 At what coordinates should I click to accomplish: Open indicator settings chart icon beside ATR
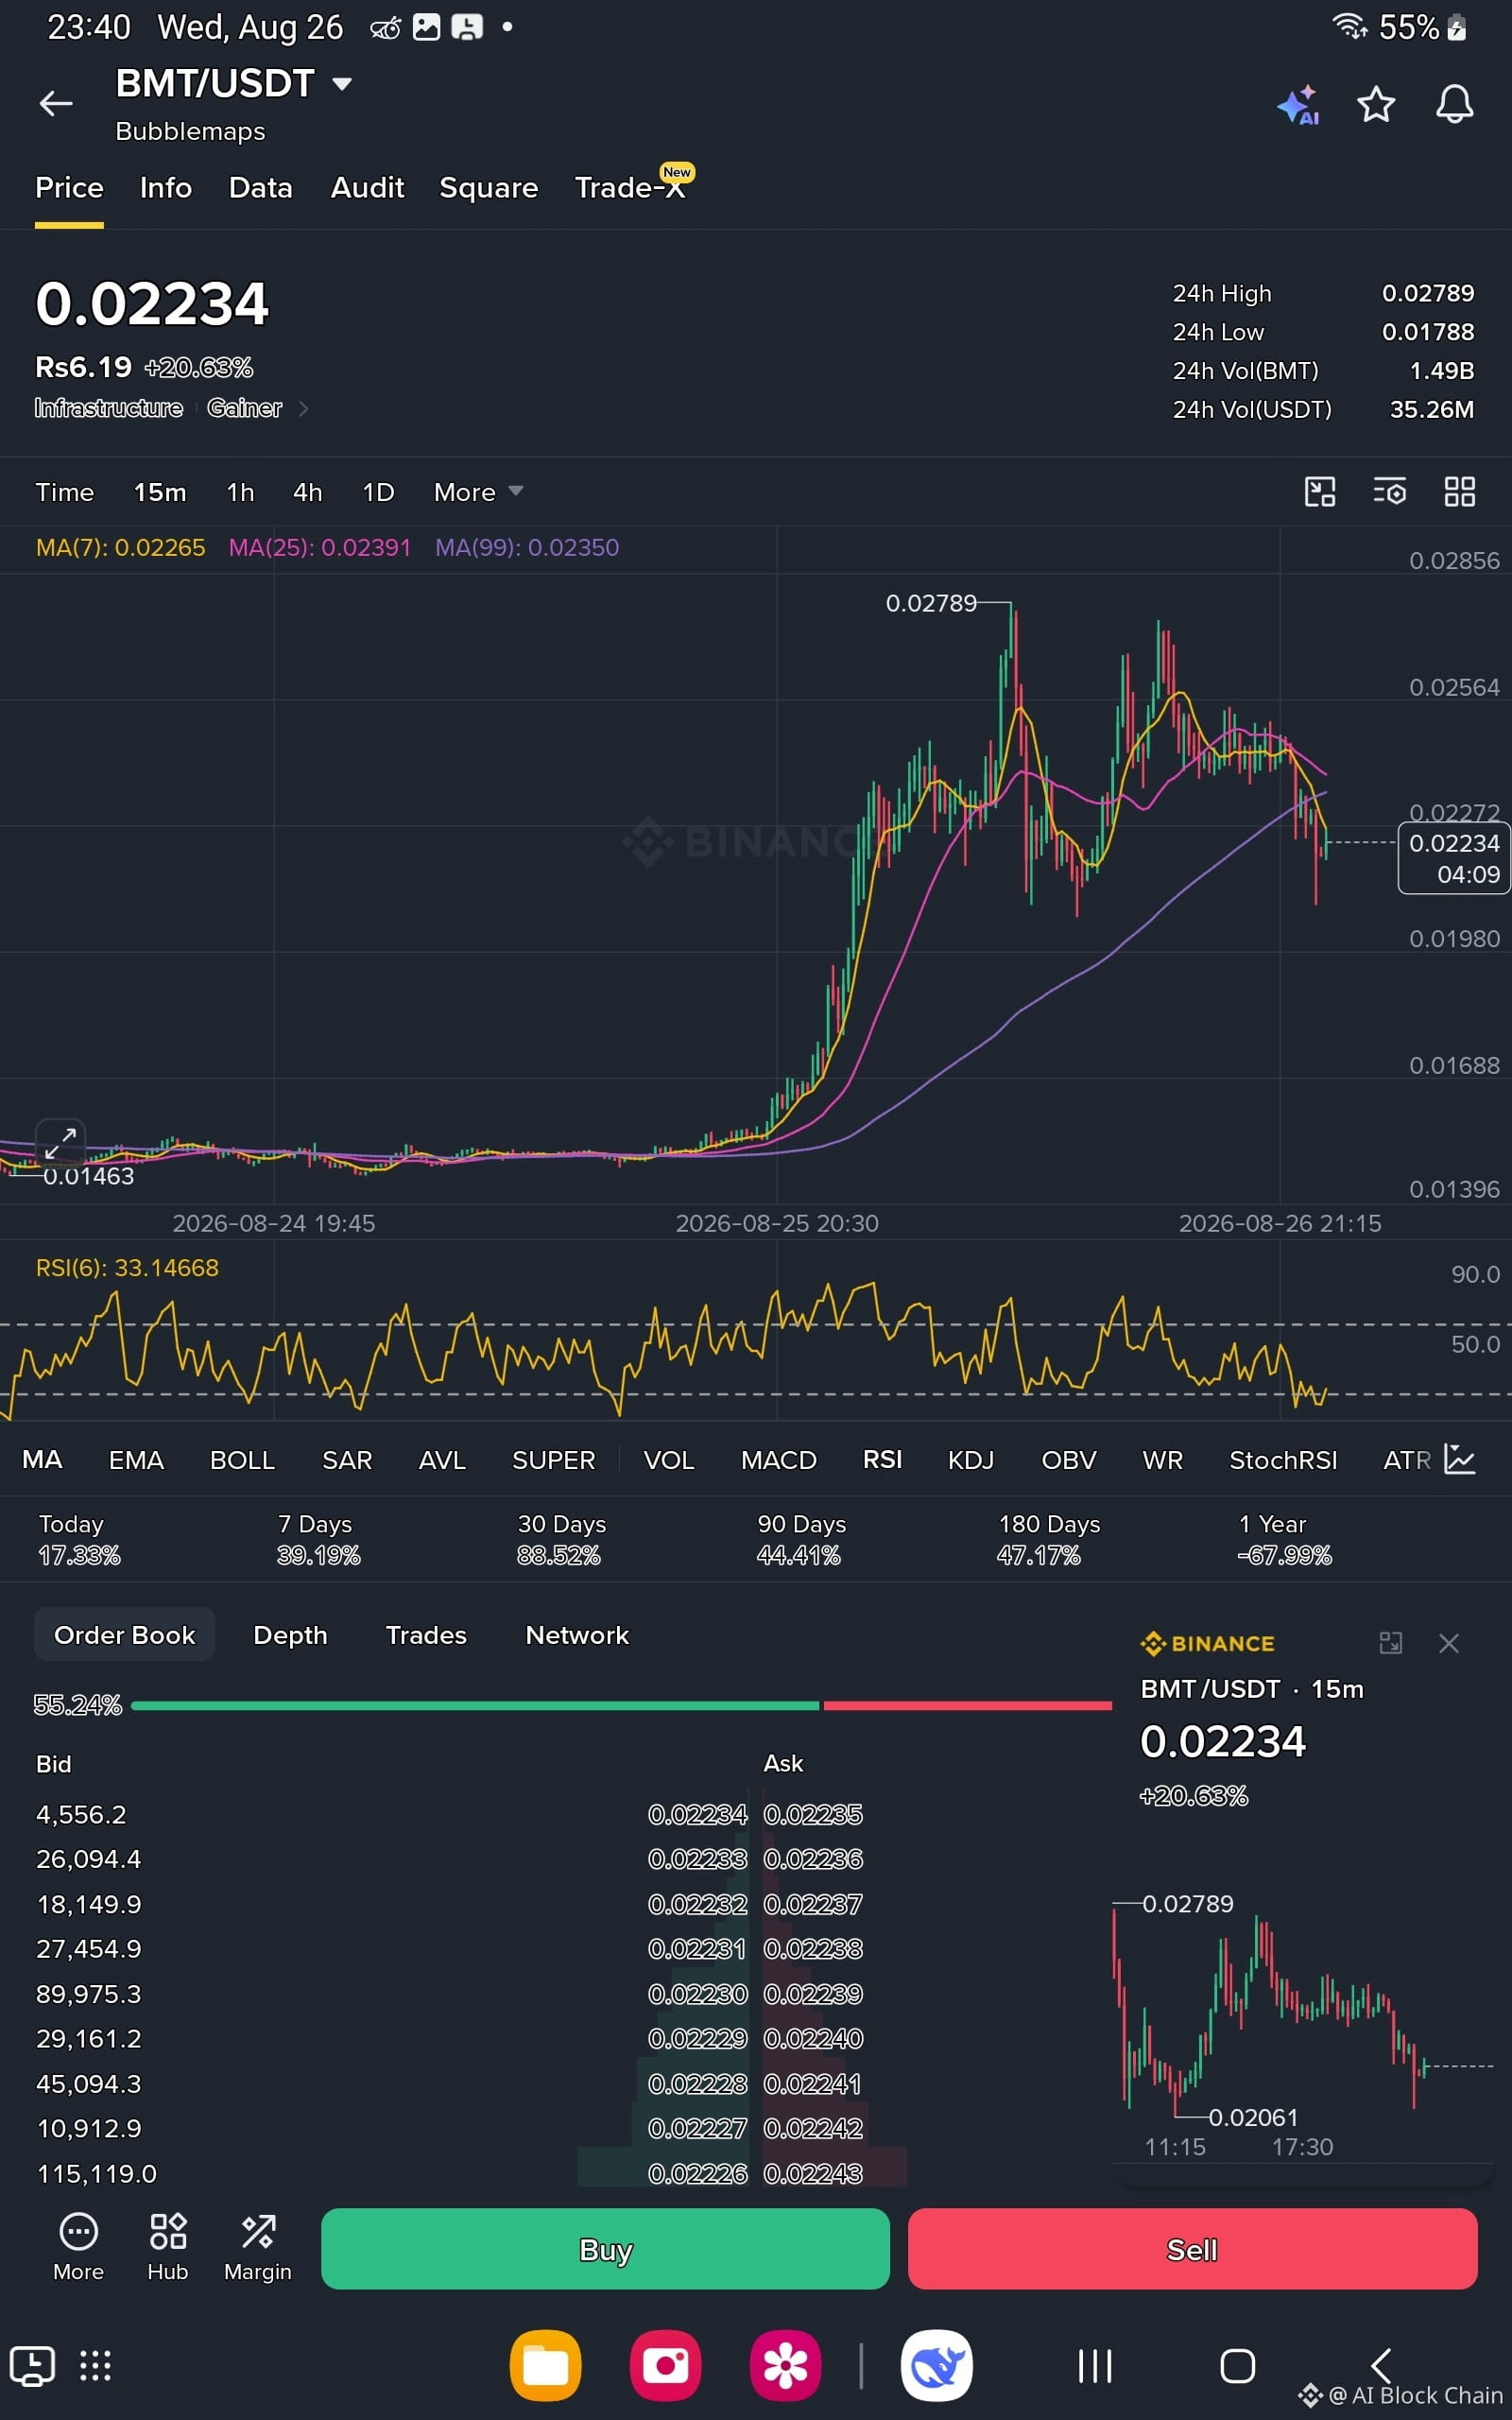tap(1460, 1459)
